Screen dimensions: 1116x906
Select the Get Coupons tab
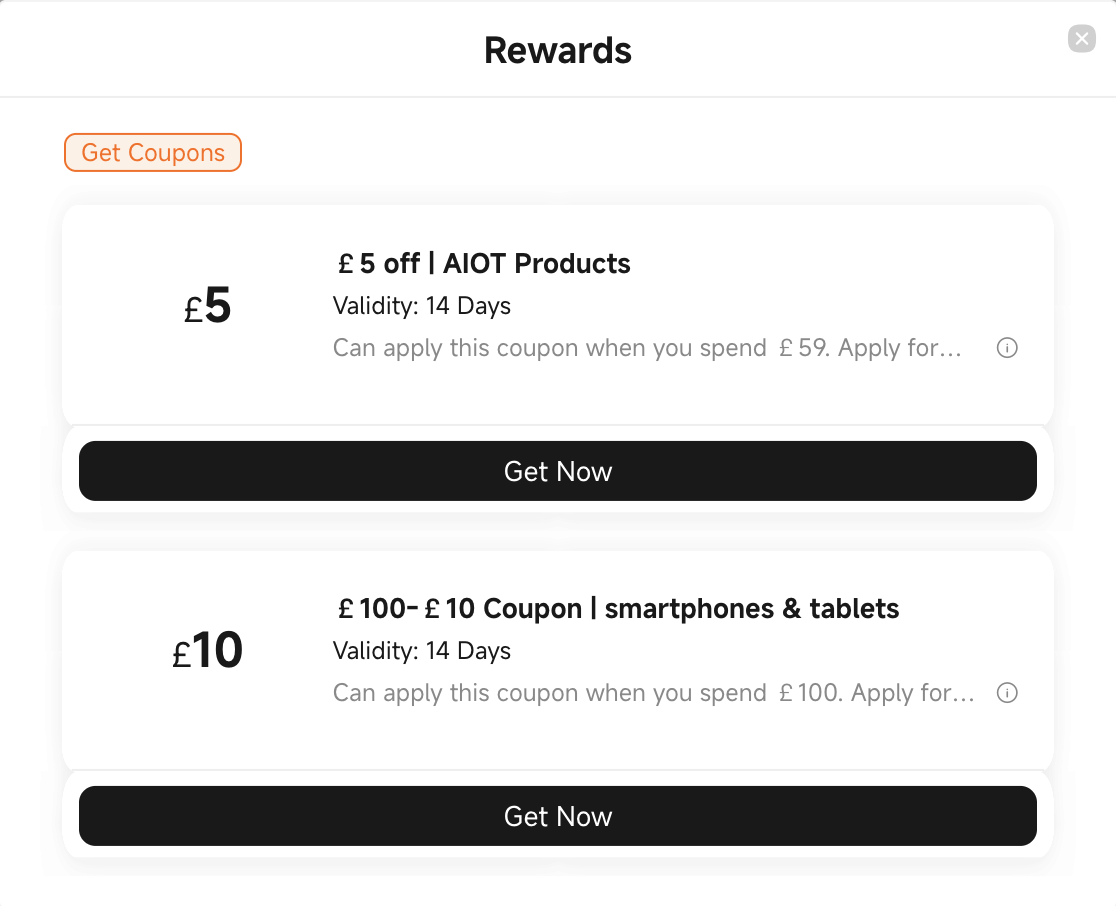153,152
